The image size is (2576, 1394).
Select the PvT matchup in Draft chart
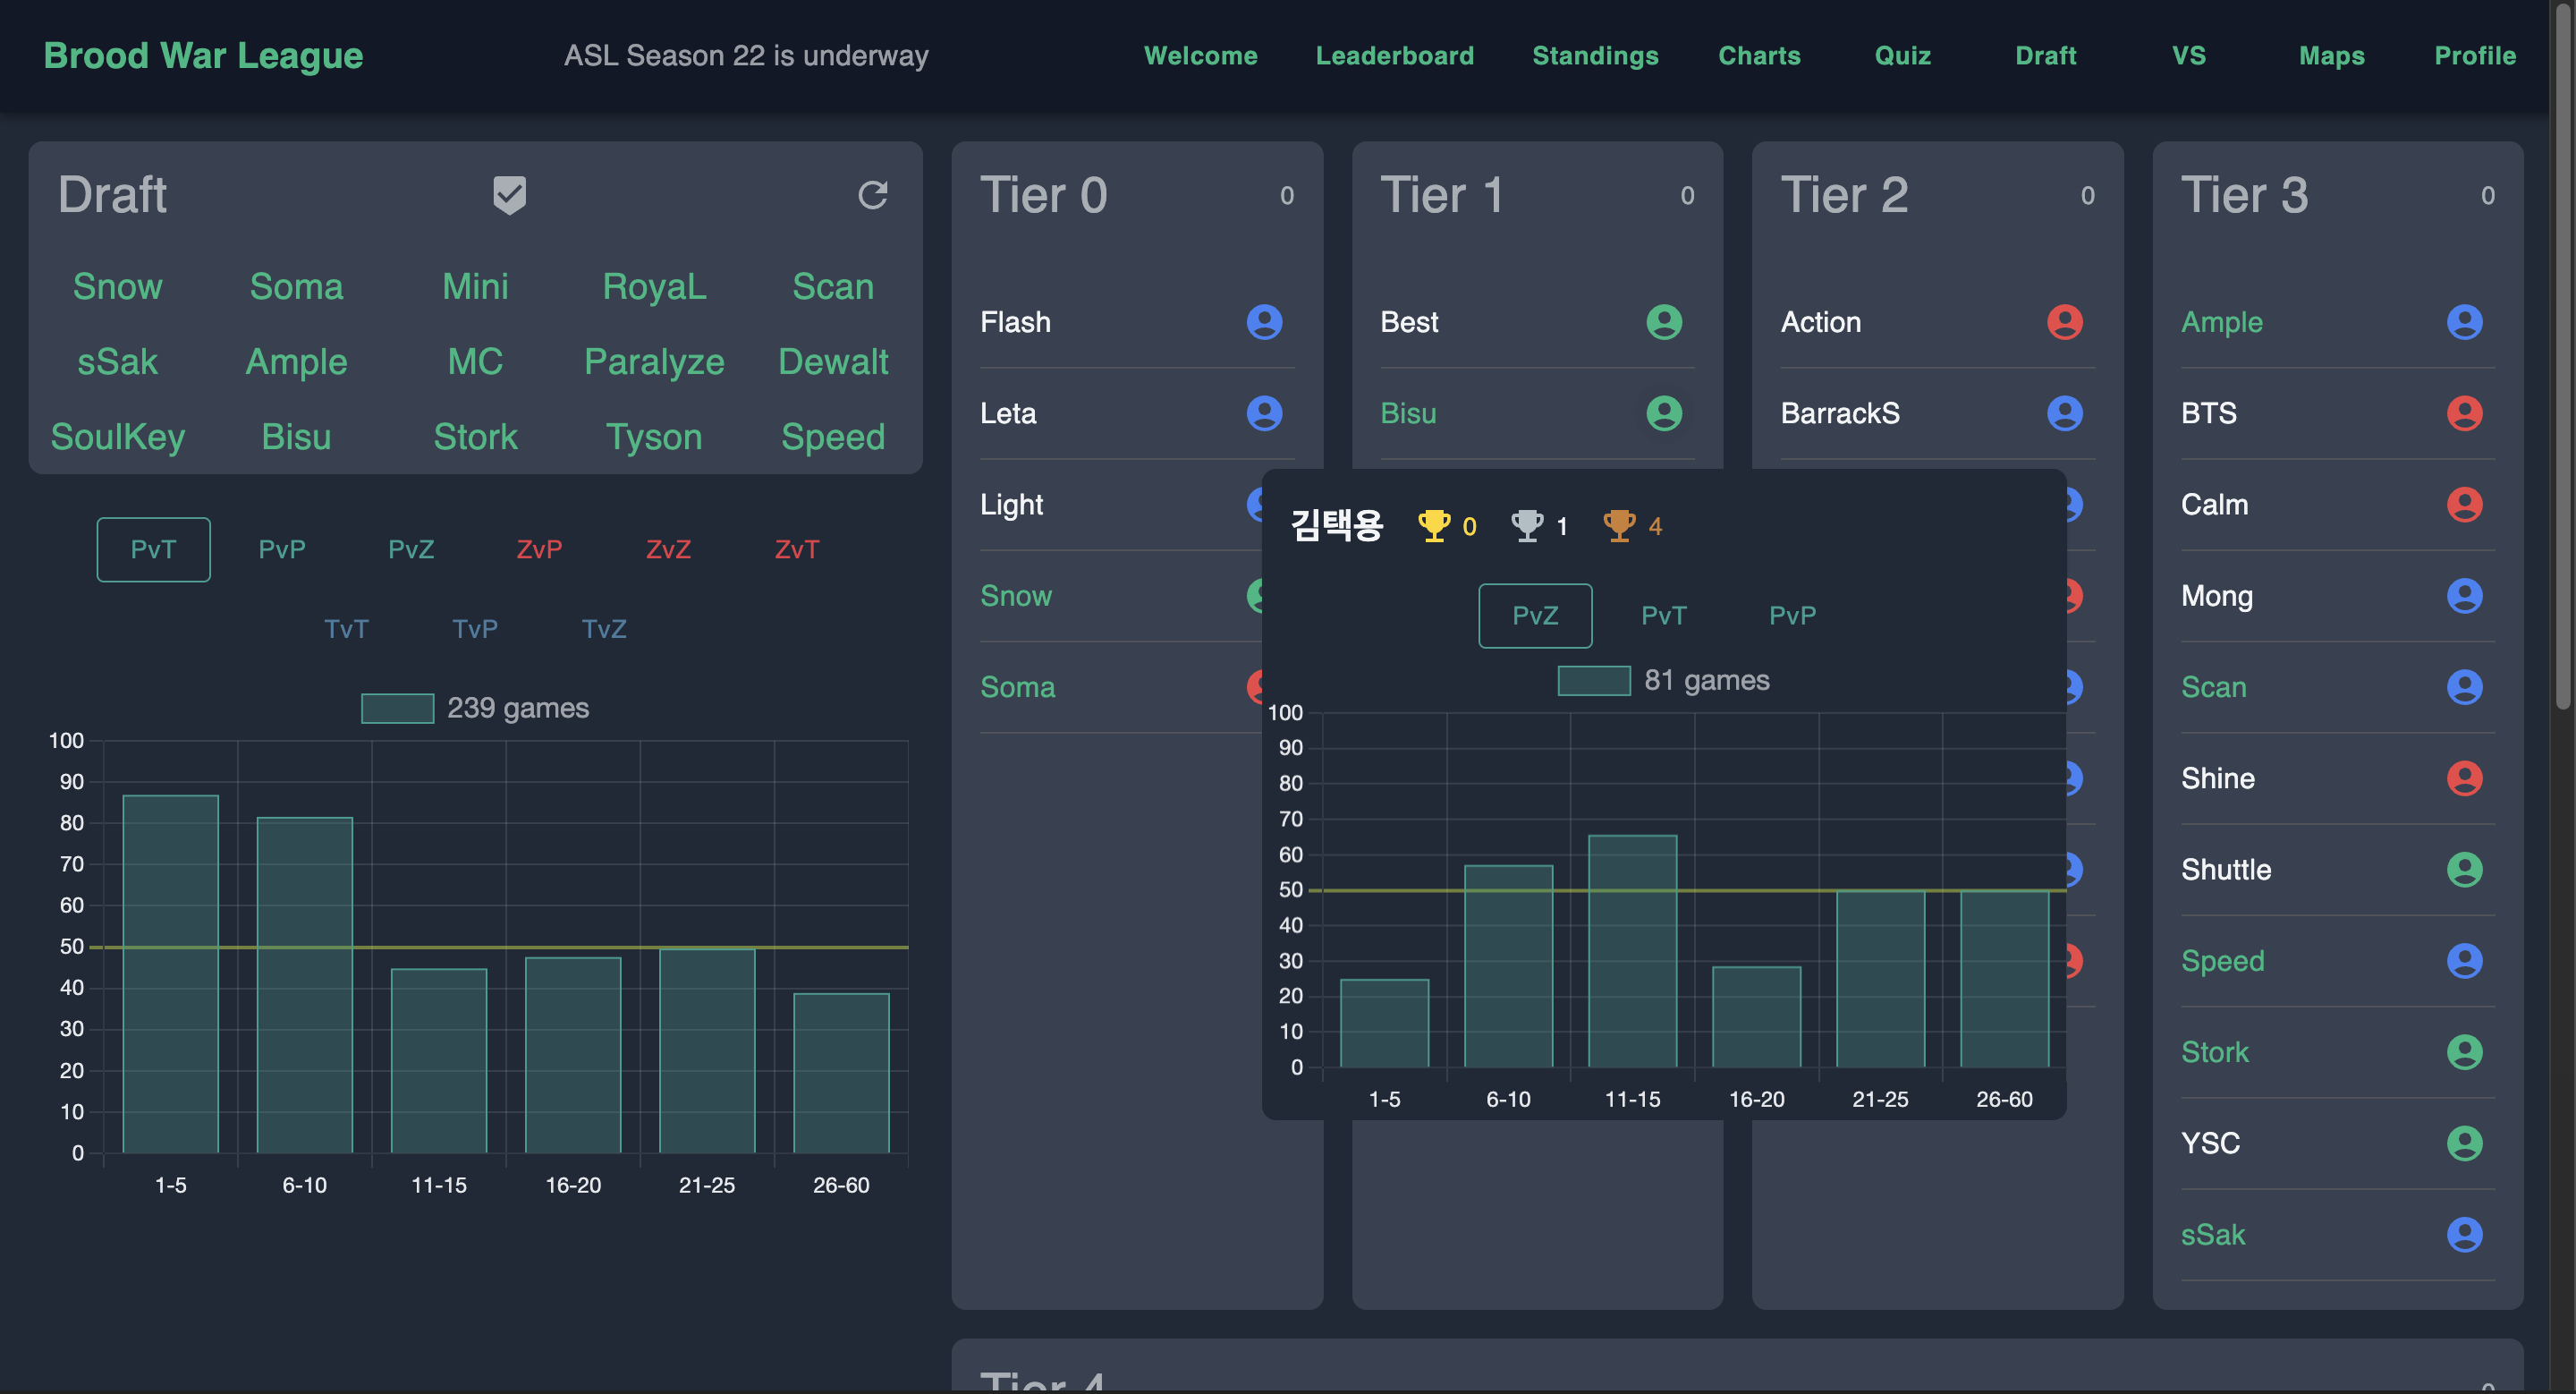click(153, 549)
